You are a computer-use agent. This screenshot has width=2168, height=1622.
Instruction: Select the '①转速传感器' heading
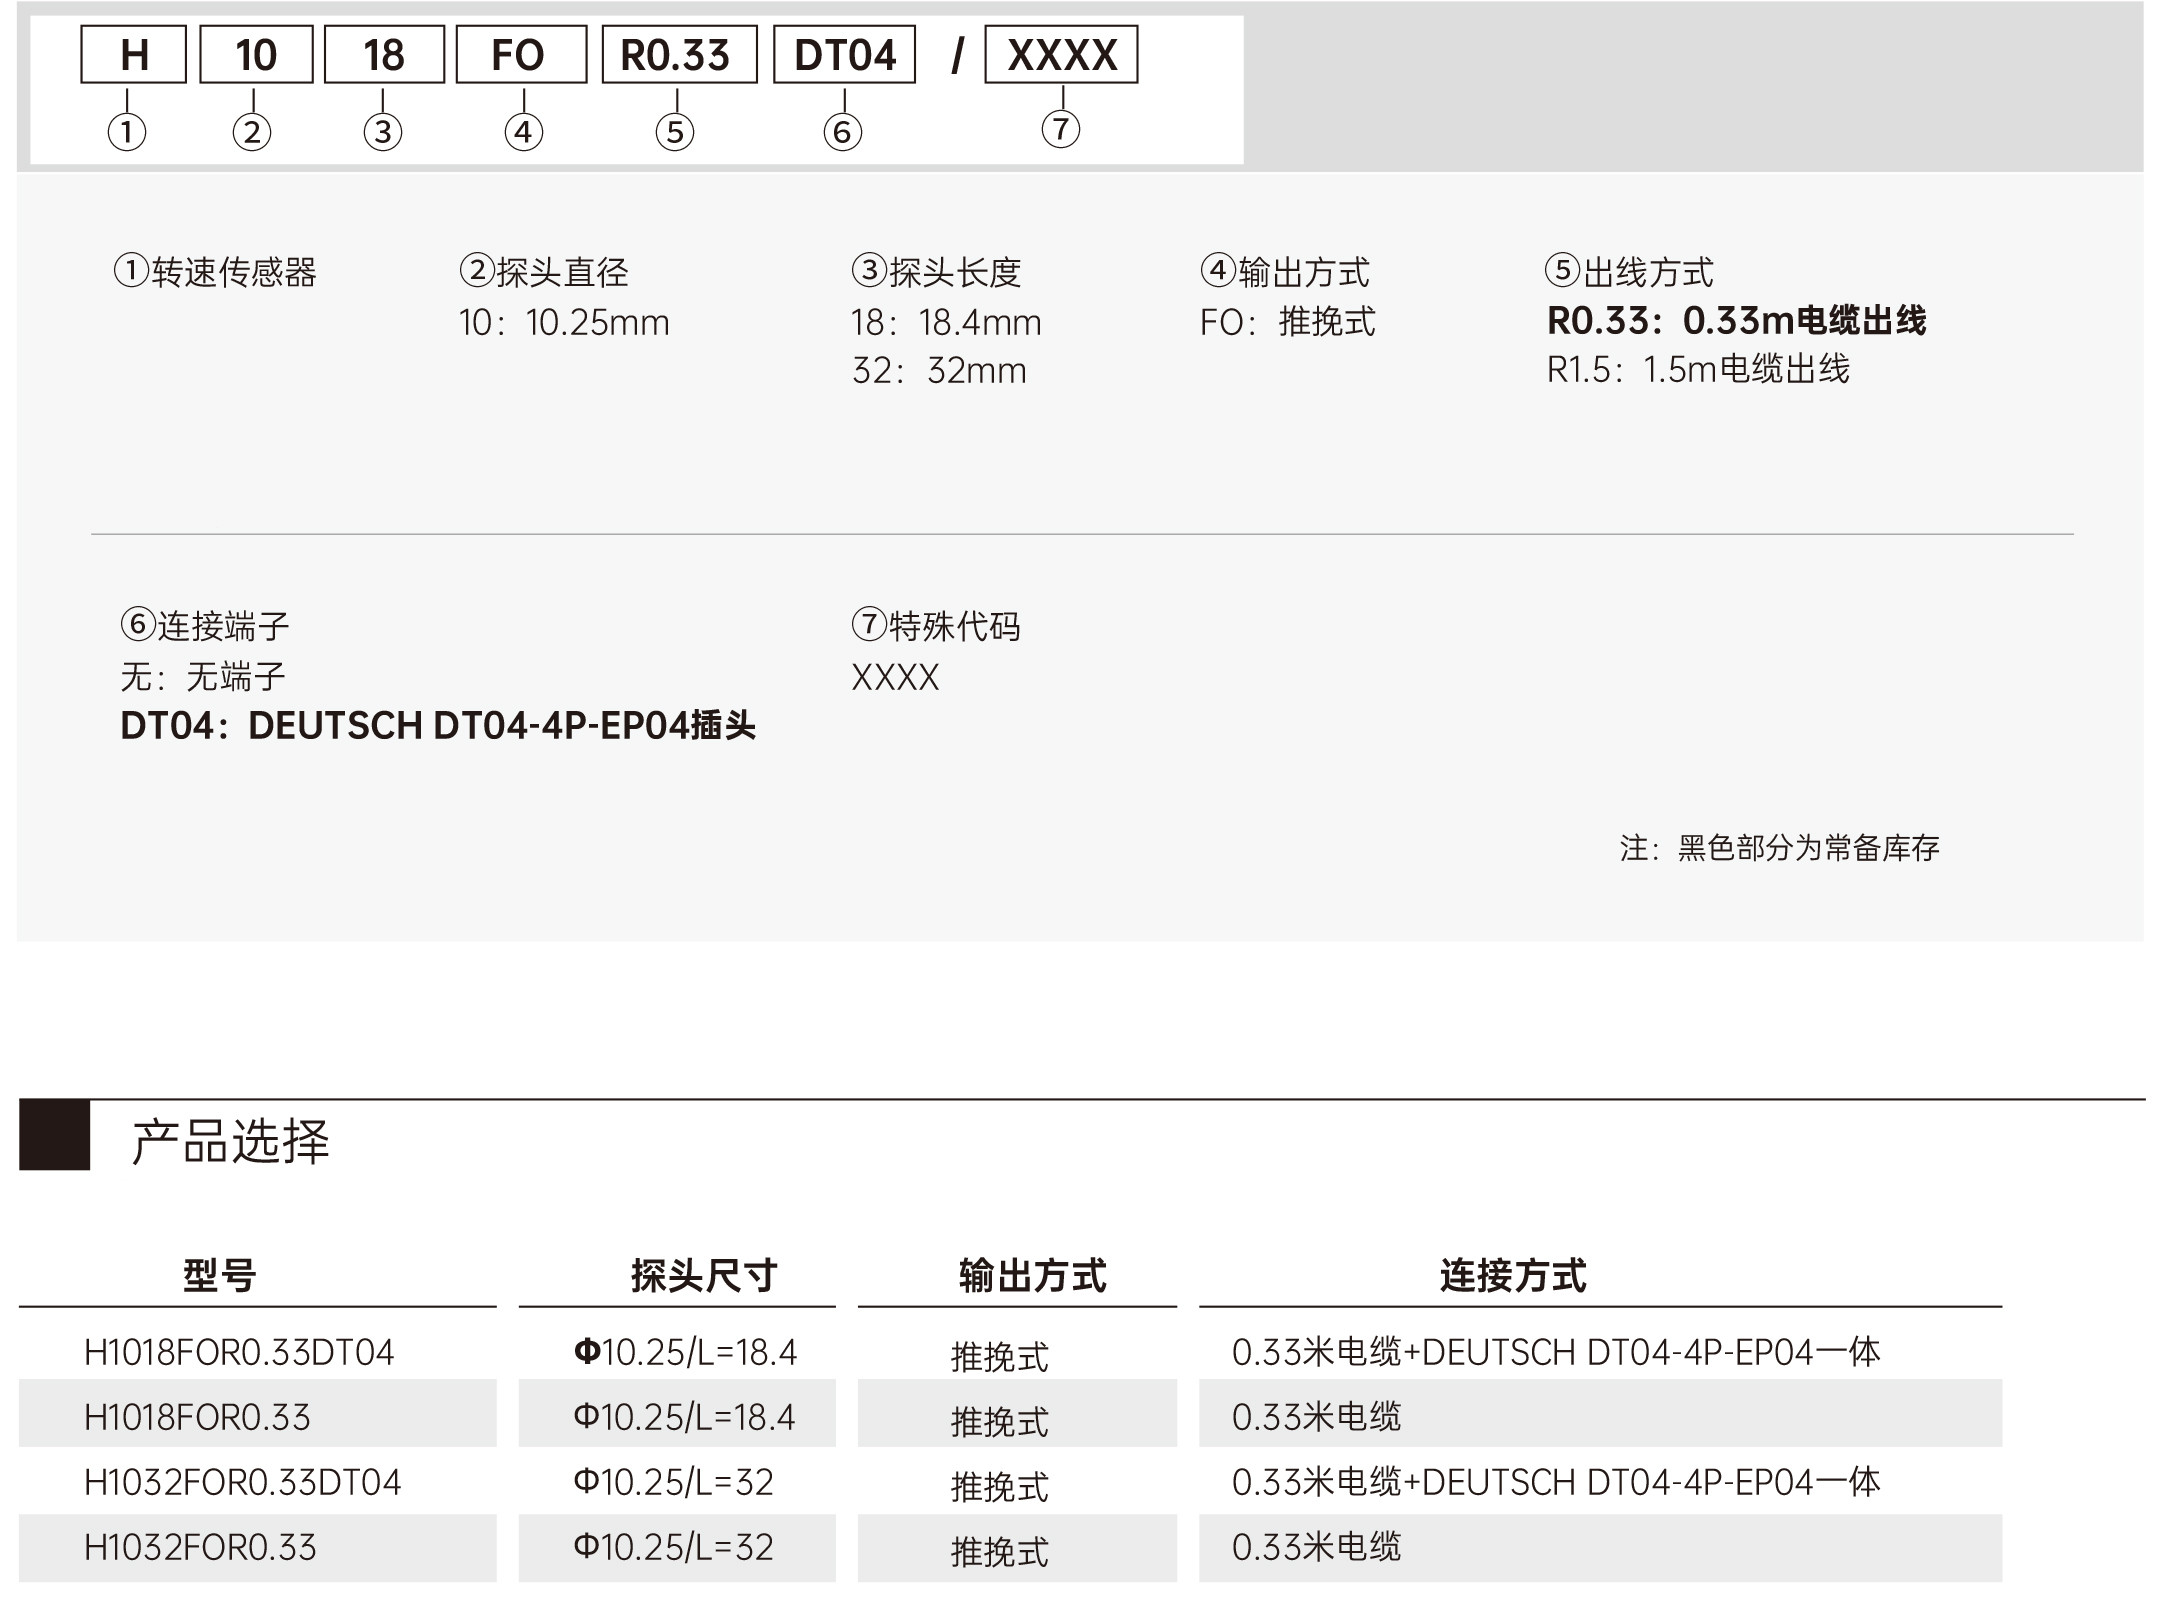click(215, 272)
